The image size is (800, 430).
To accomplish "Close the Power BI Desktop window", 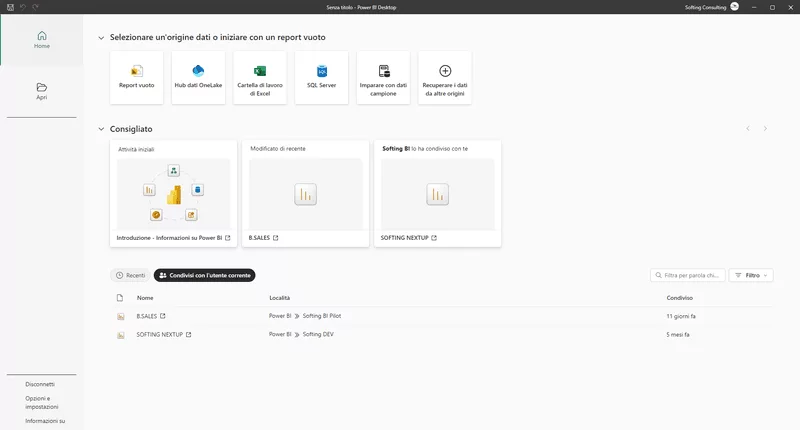I will [x=791, y=7].
